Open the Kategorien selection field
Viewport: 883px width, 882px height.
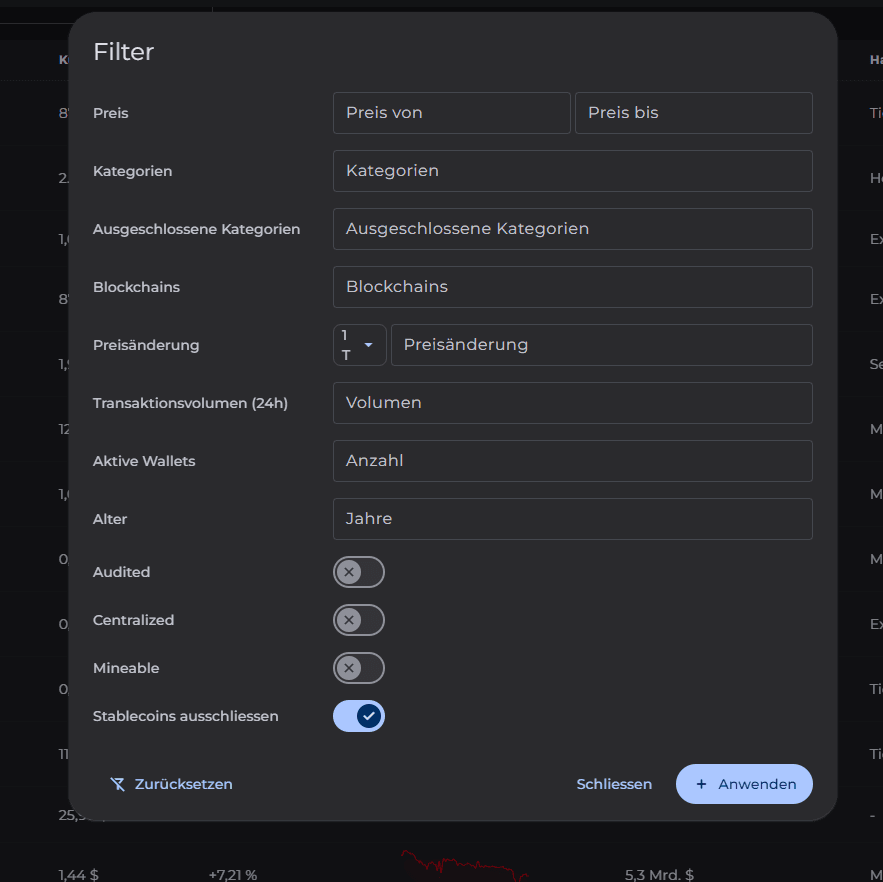572,171
